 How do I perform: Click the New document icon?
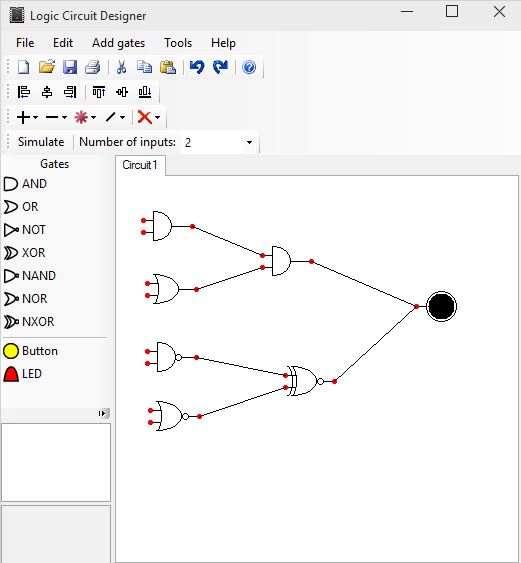[x=24, y=67]
